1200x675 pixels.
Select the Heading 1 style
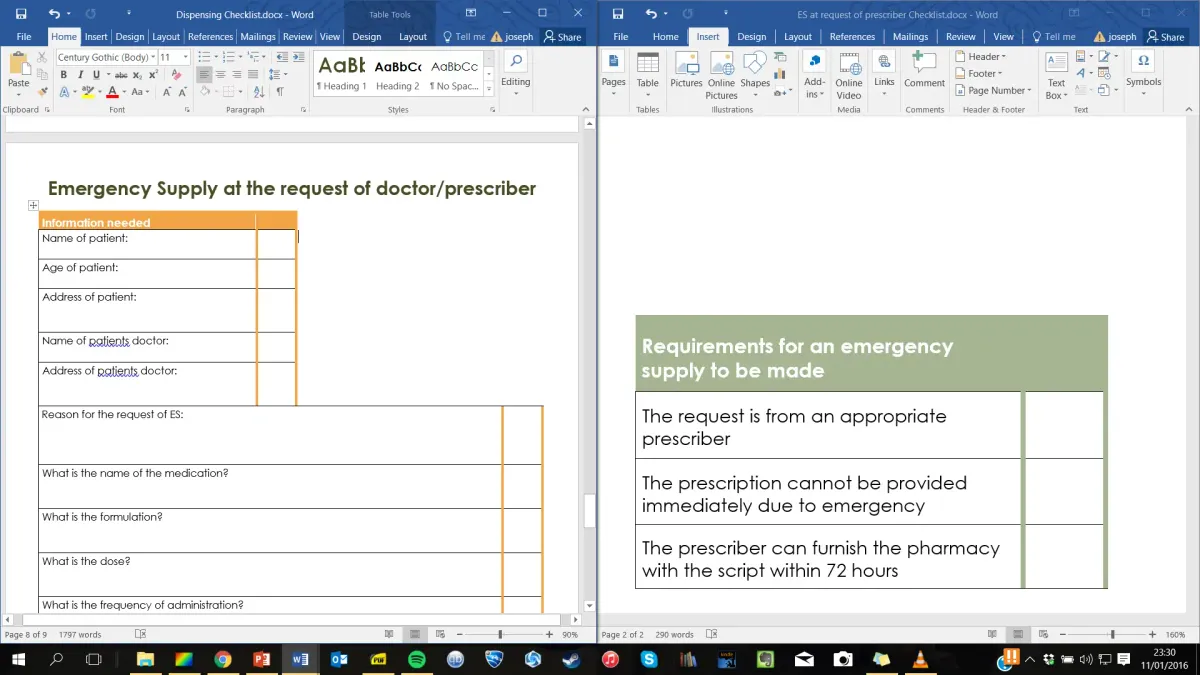tap(341, 74)
